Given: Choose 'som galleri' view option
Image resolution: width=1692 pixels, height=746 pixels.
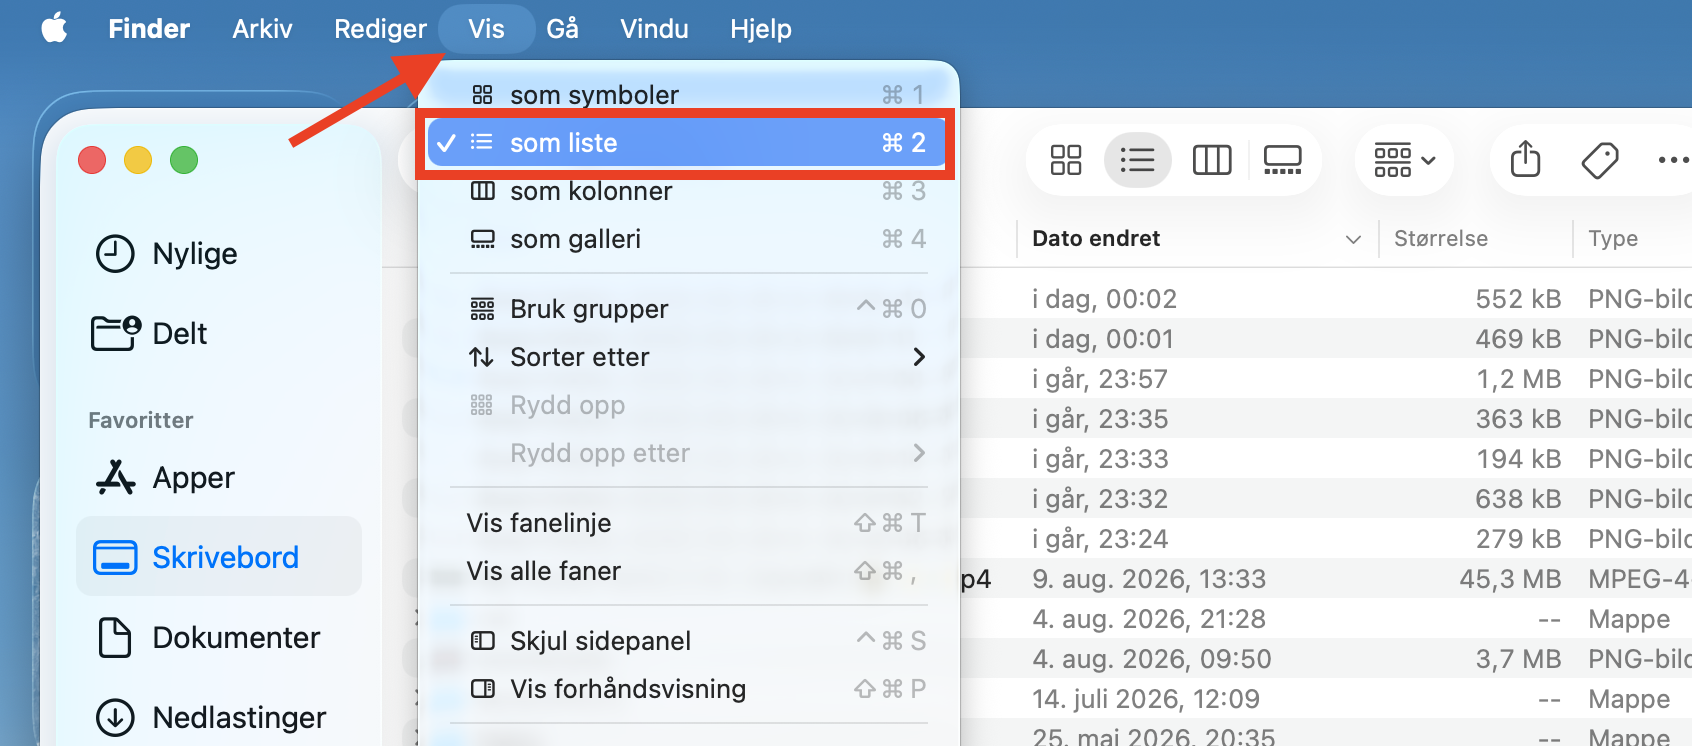Looking at the screenshot, I should [x=688, y=239].
